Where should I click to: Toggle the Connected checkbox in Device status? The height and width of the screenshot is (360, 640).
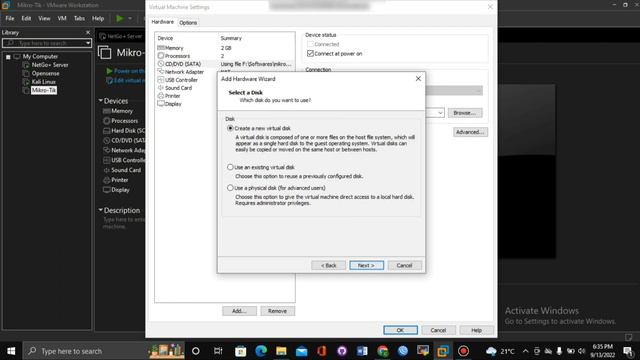[x=310, y=44]
